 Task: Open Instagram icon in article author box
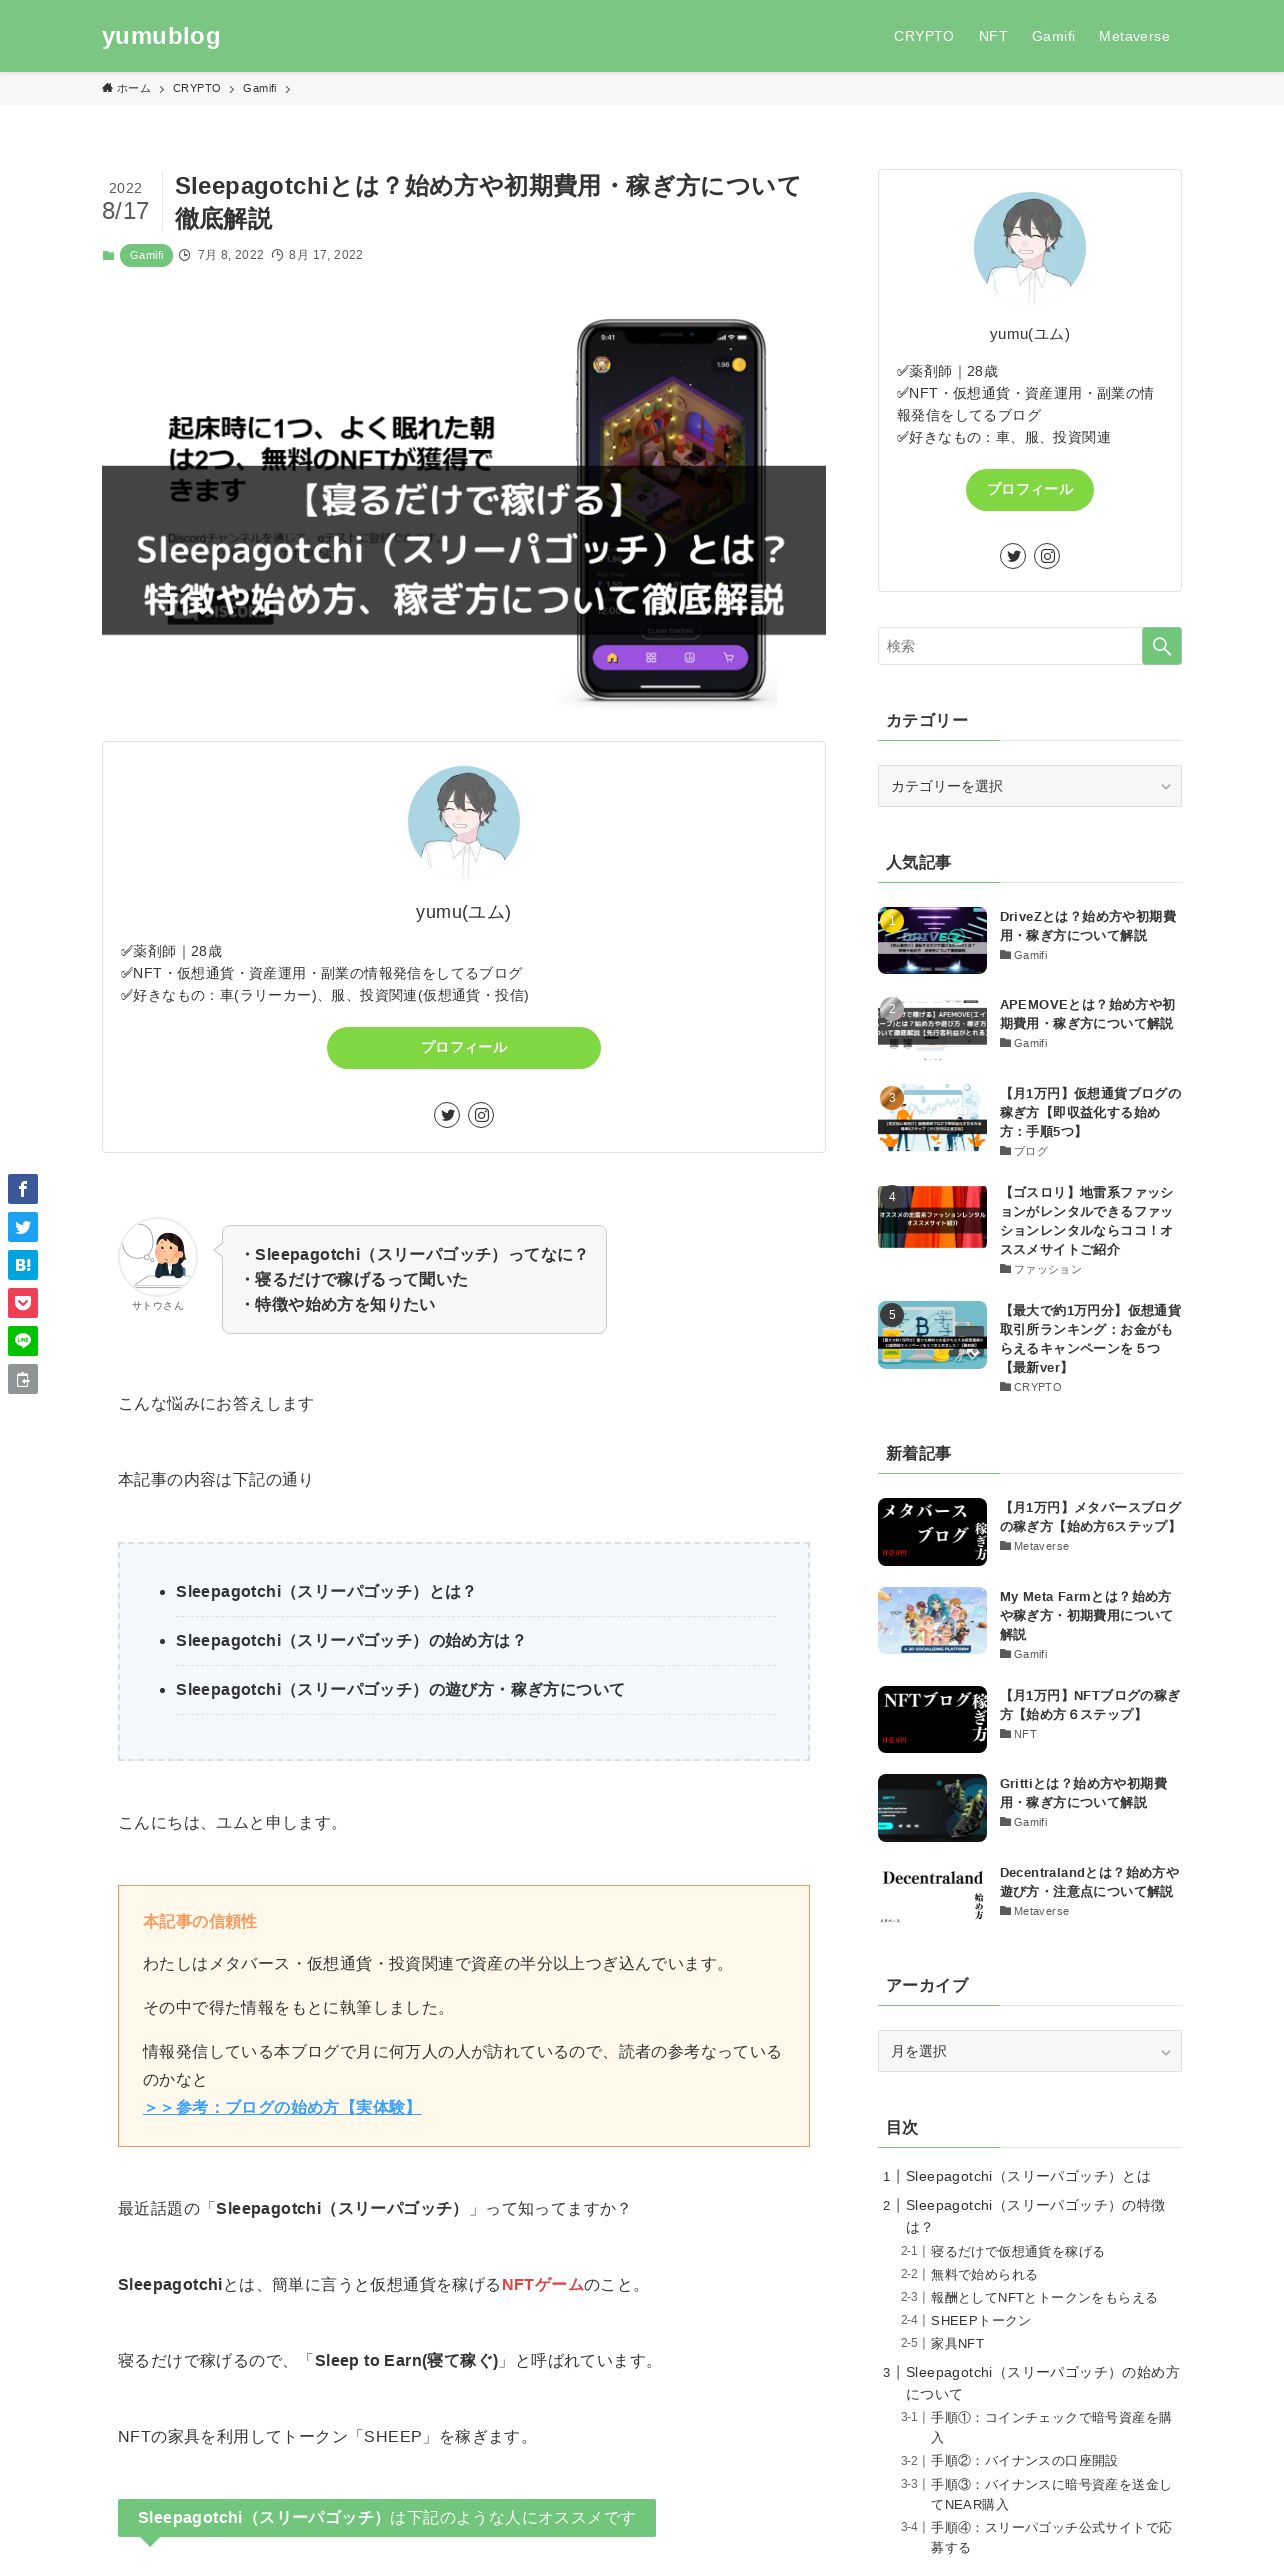(481, 1115)
